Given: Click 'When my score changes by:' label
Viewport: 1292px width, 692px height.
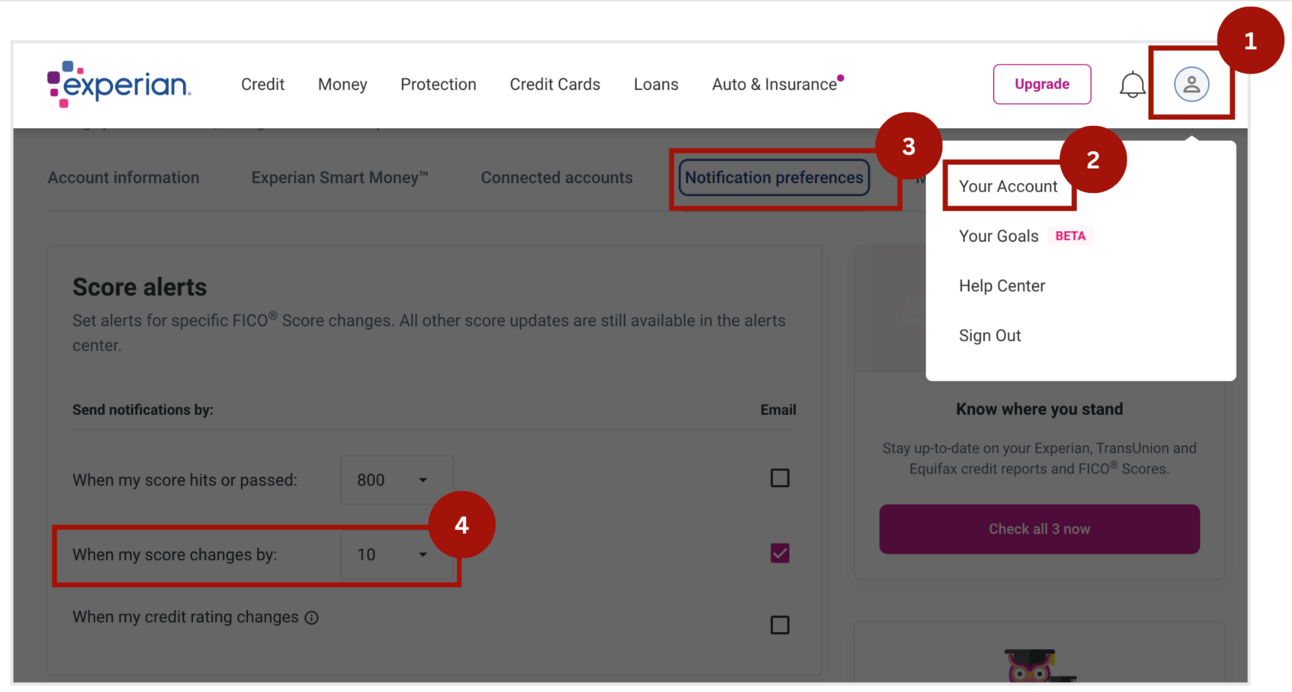Looking at the screenshot, I should click(x=175, y=554).
